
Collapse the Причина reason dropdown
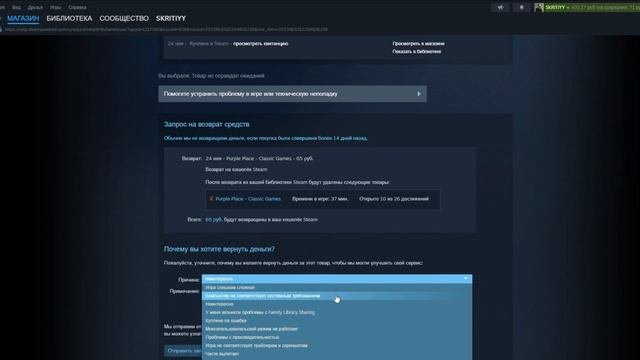click(337, 279)
